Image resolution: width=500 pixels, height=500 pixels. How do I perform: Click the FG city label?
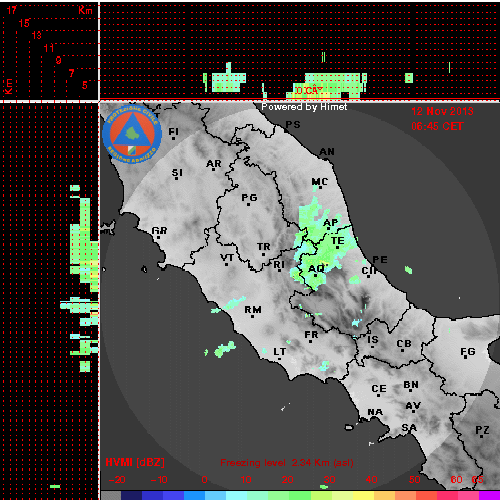point(468,352)
